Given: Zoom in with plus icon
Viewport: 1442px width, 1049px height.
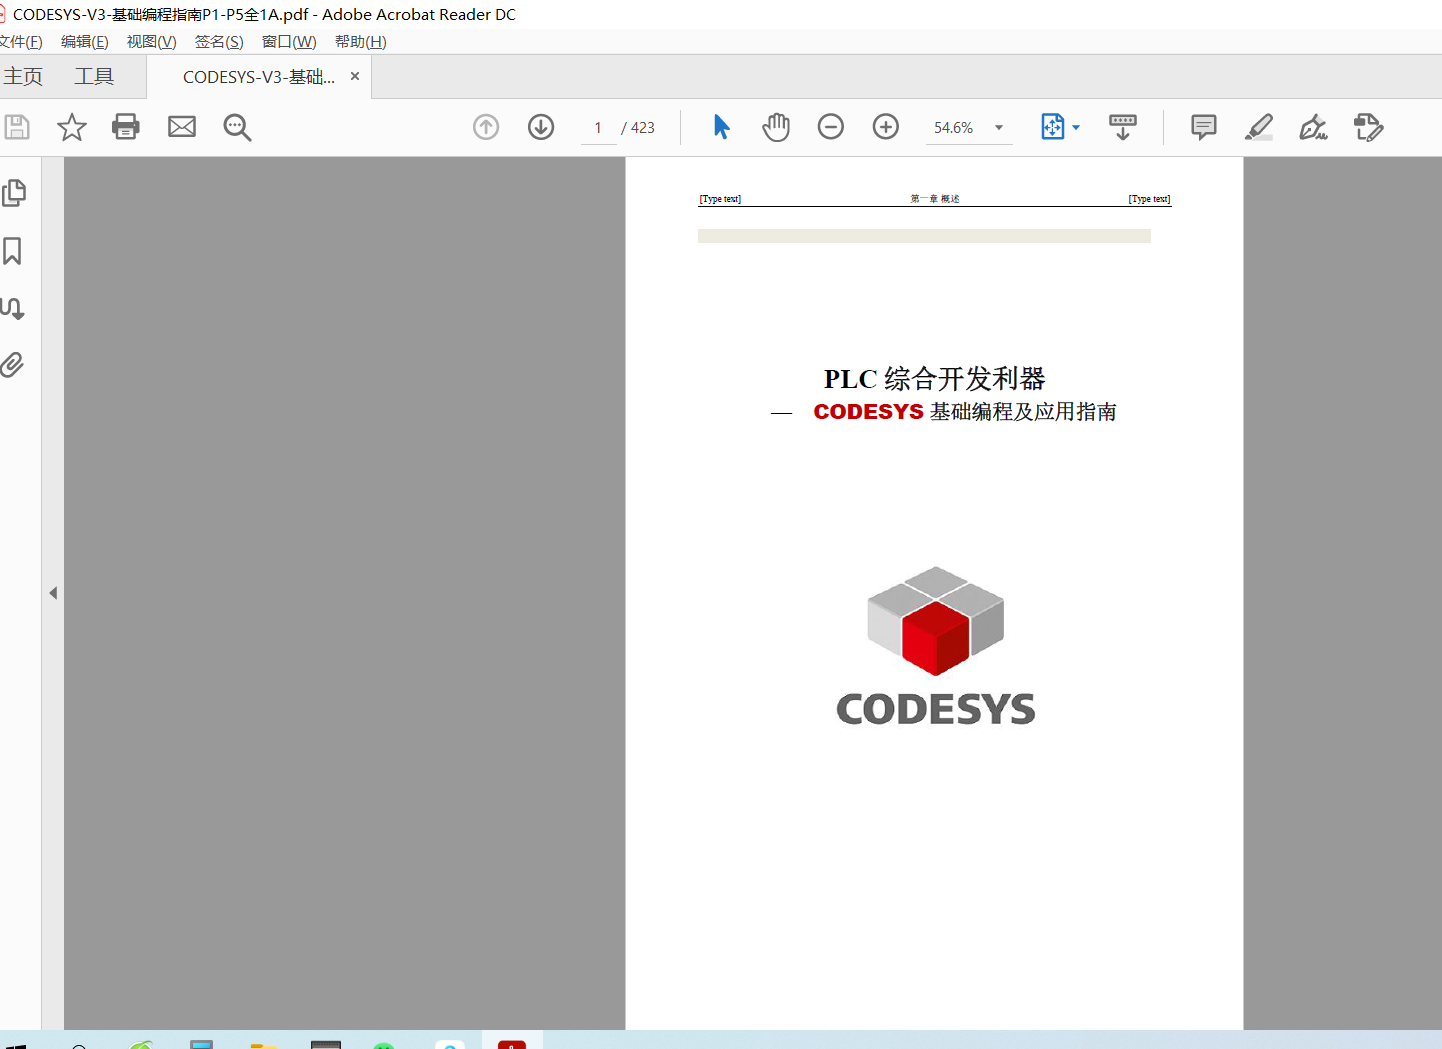Looking at the screenshot, I should tap(886, 127).
